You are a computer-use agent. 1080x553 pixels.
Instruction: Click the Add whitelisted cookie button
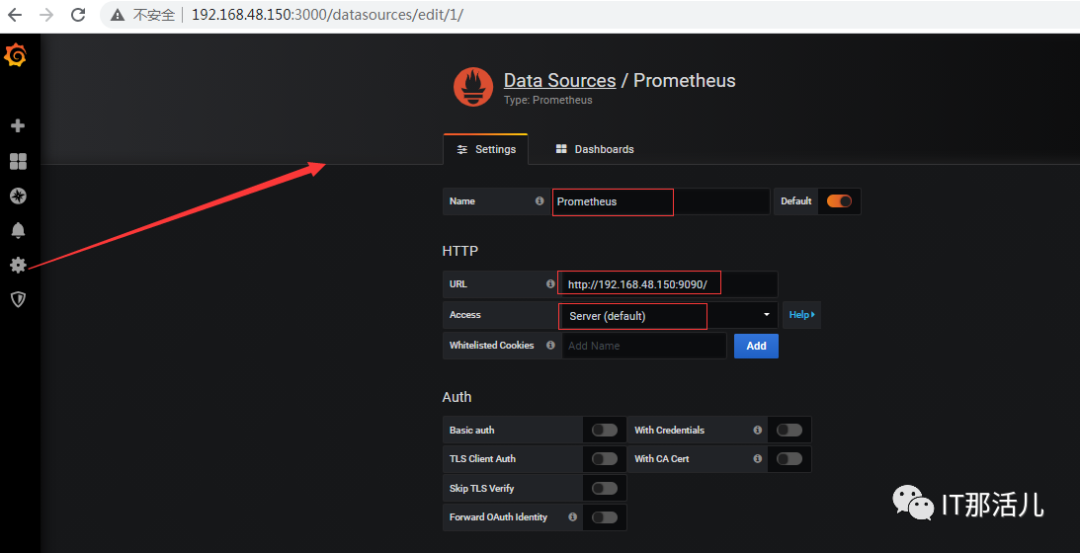756,346
